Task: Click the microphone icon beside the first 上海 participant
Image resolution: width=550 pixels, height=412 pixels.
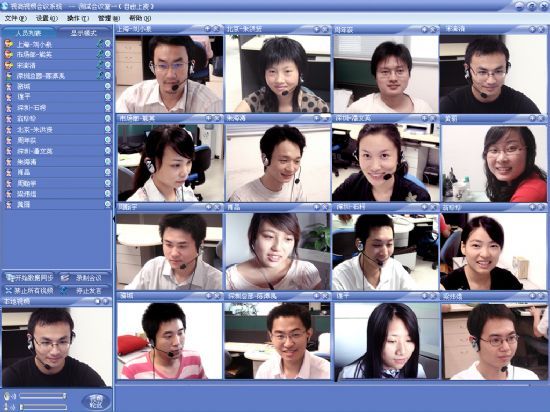Action: (100, 44)
